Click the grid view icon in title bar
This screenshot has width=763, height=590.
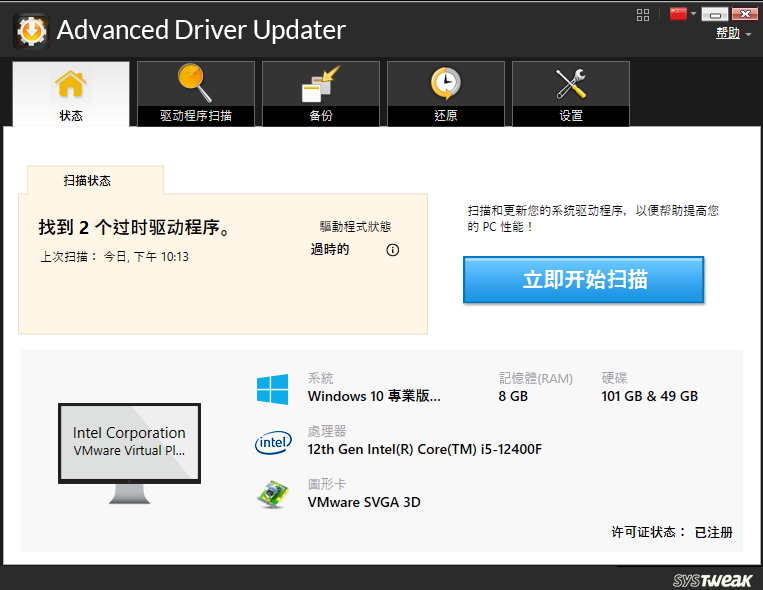643,15
